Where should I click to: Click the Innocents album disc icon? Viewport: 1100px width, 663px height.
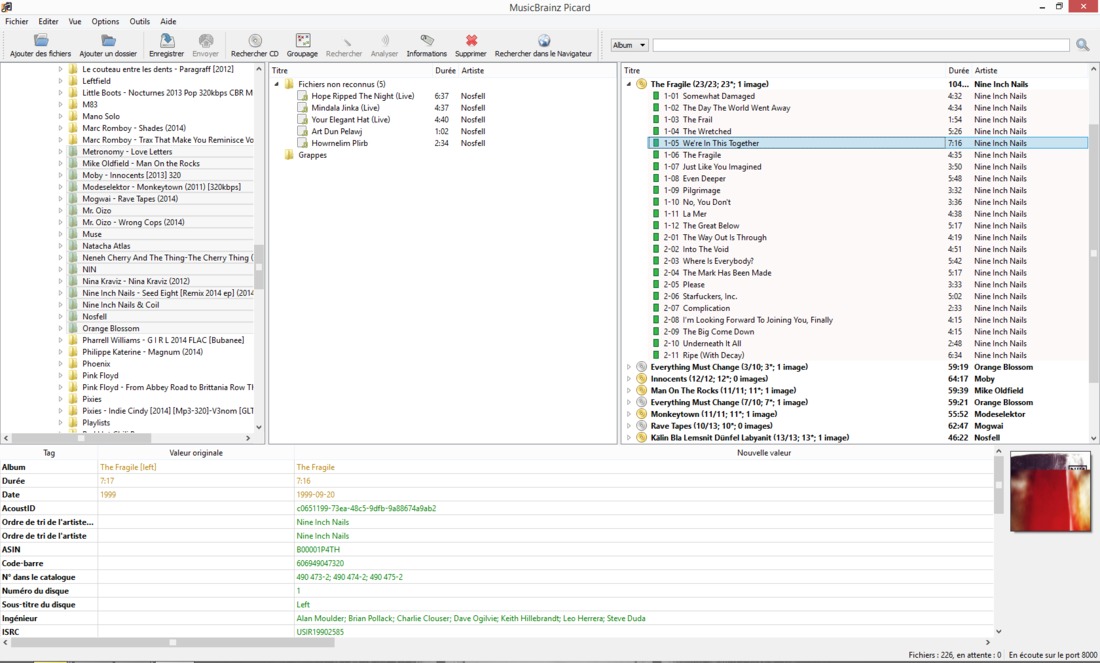[641, 379]
